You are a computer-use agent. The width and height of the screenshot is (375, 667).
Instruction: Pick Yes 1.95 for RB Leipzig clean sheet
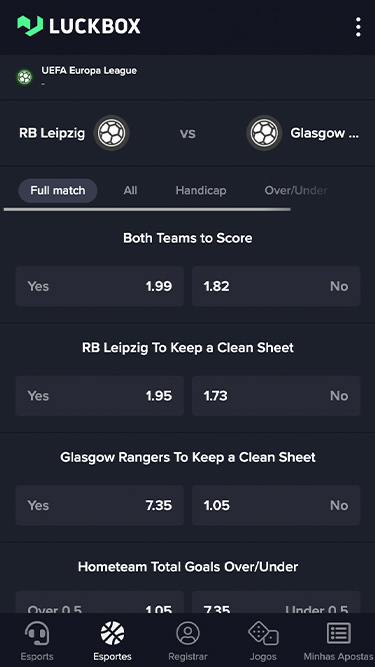pos(100,396)
